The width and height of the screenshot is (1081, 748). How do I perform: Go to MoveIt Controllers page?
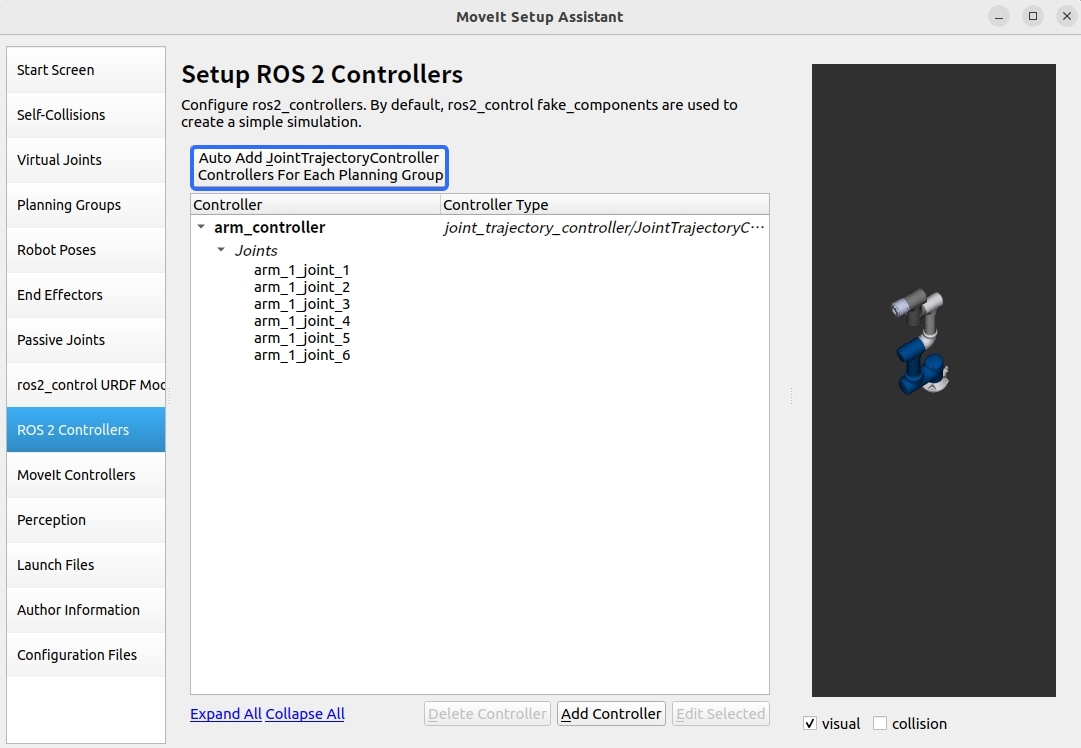pyautogui.click(x=85, y=475)
